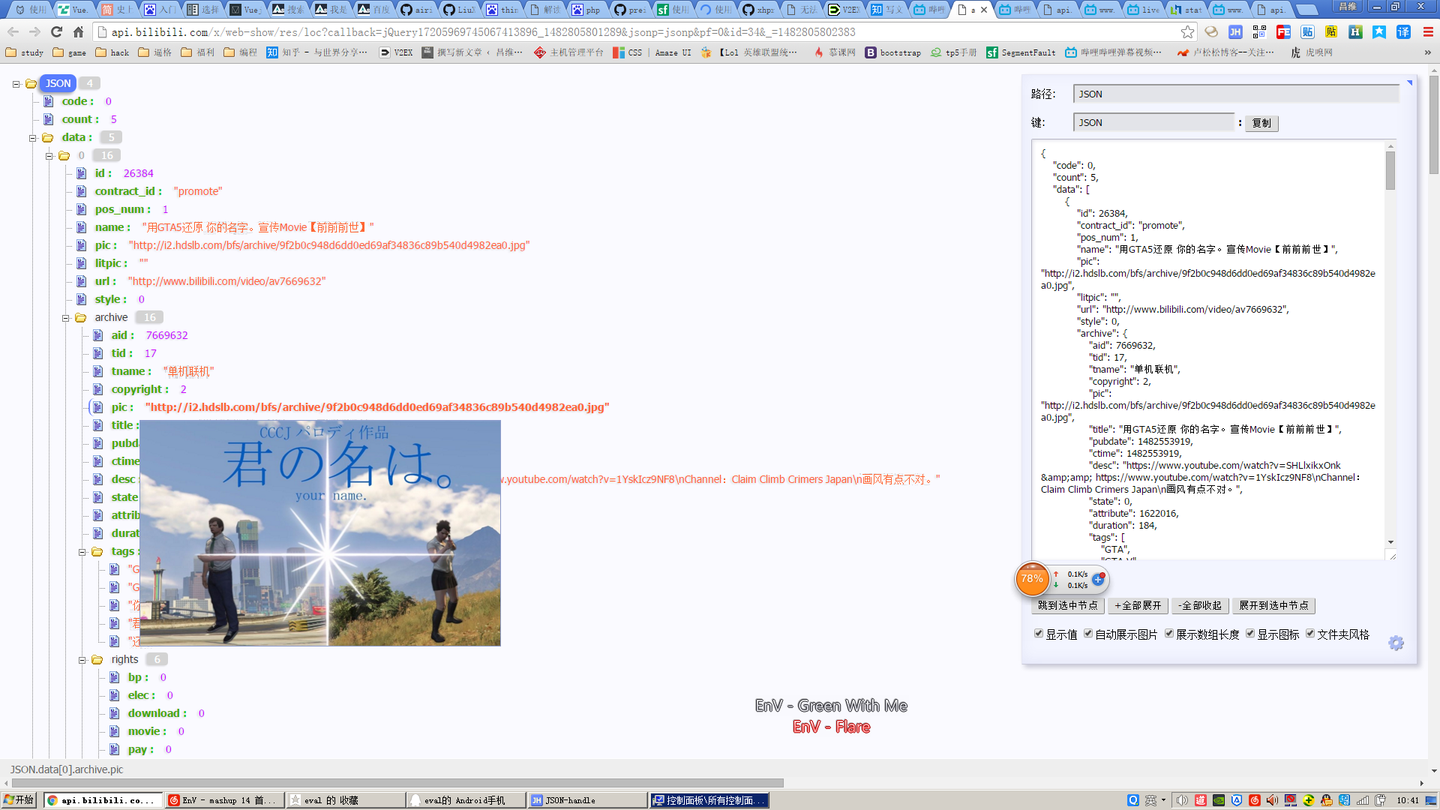Switch to the V2EX browser tab
Image resolution: width=1440 pixels, height=810 pixels.
click(x=845, y=9)
